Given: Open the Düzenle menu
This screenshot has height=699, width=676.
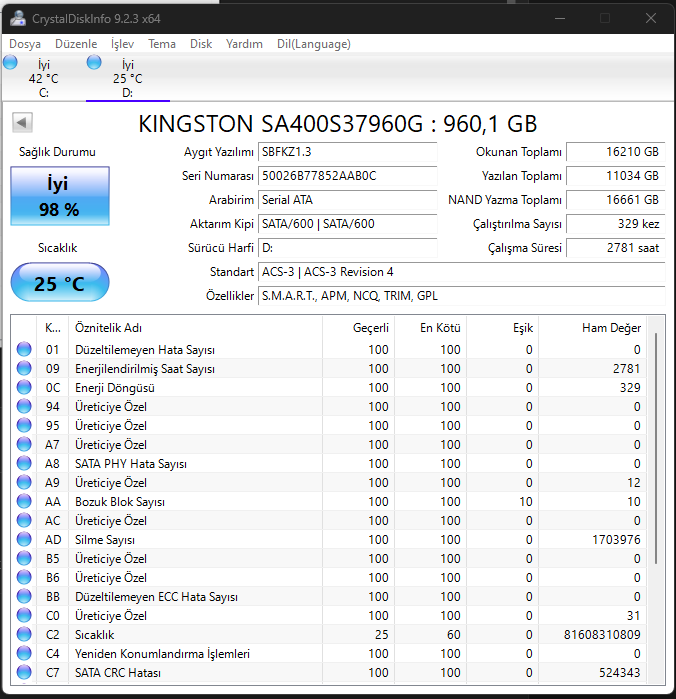Looking at the screenshot, I should [76, 44].
